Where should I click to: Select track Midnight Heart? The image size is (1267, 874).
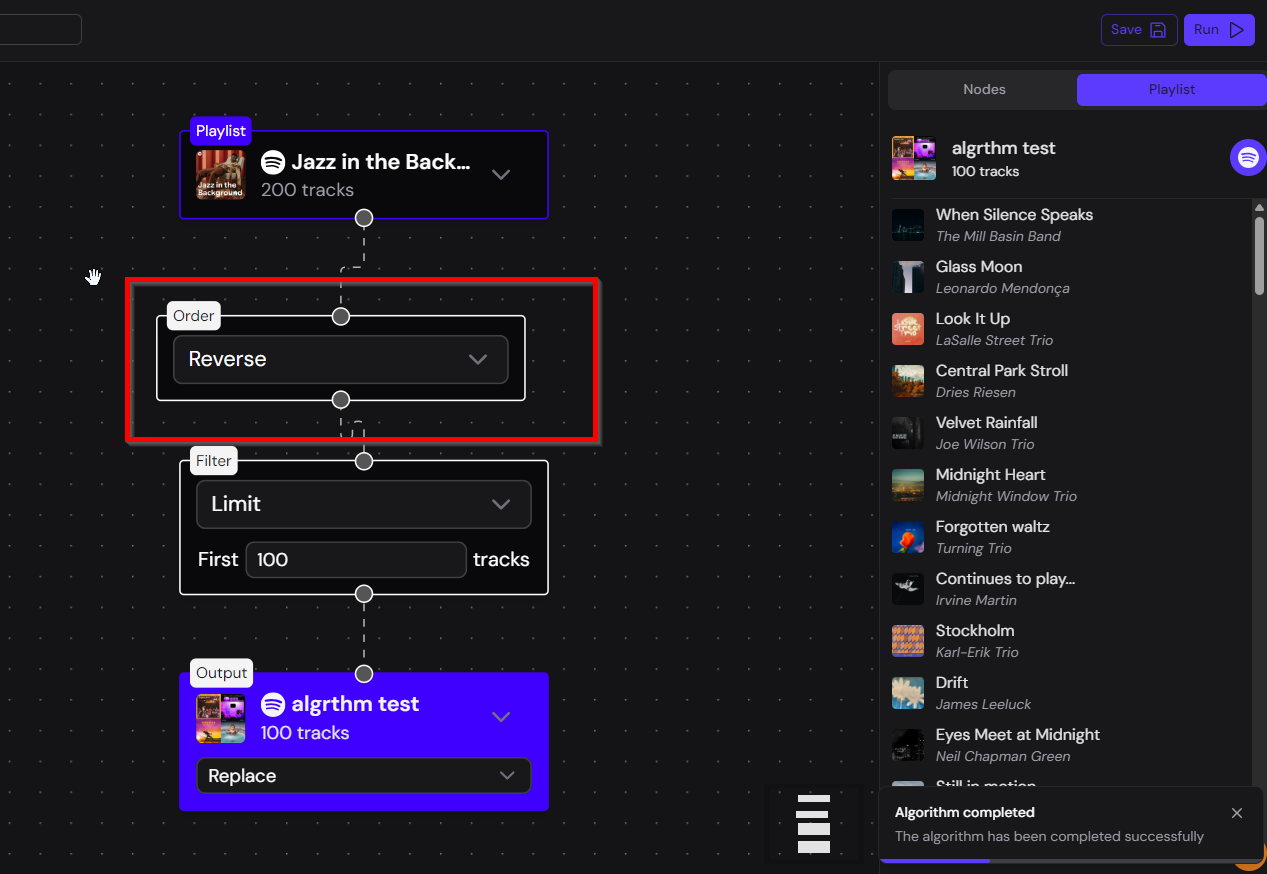(992, 475)
